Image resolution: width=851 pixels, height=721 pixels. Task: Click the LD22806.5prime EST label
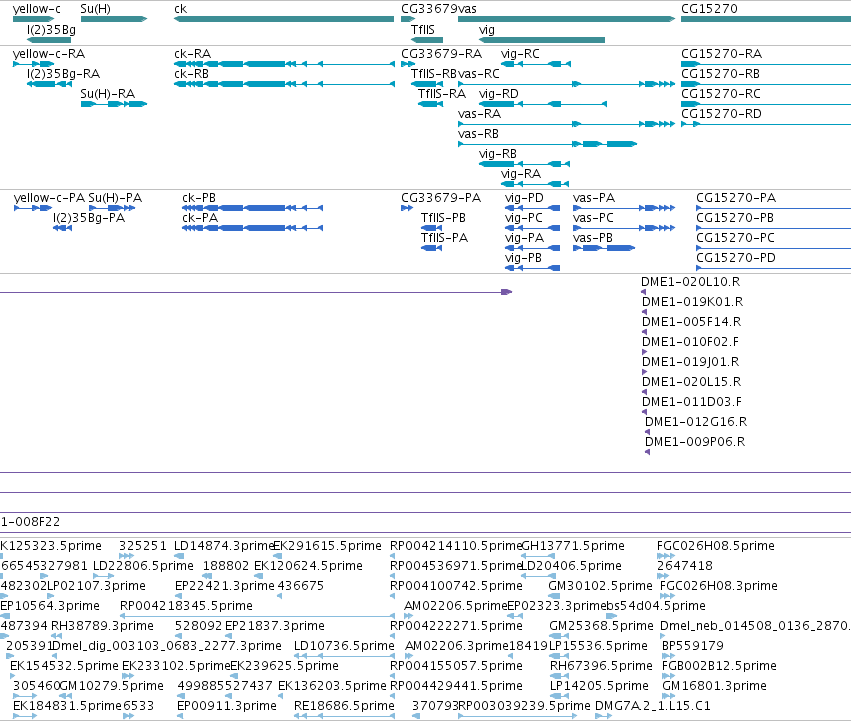tap(143, 566)
